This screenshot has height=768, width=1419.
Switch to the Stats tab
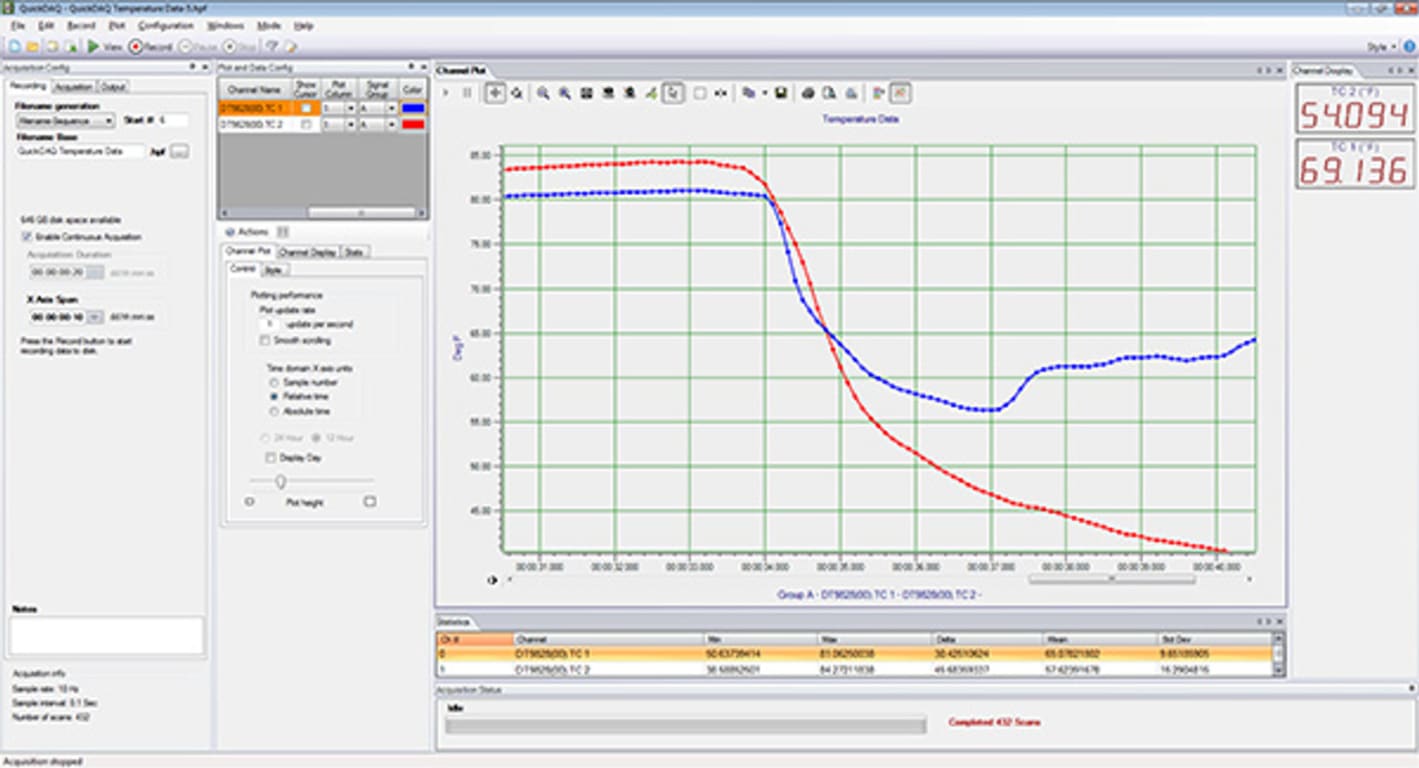(354, 250)
